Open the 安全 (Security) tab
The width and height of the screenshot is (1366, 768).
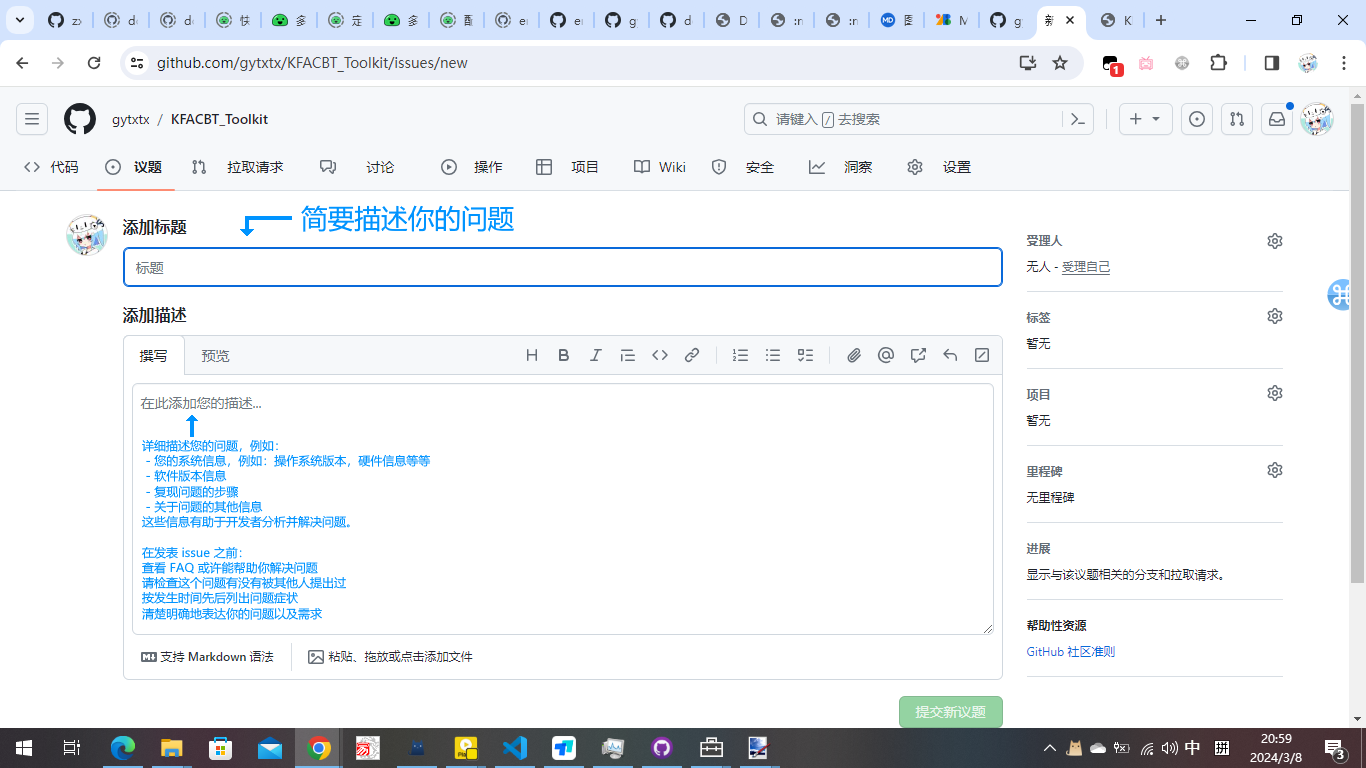pyautogui.click(x=743, y=167)
